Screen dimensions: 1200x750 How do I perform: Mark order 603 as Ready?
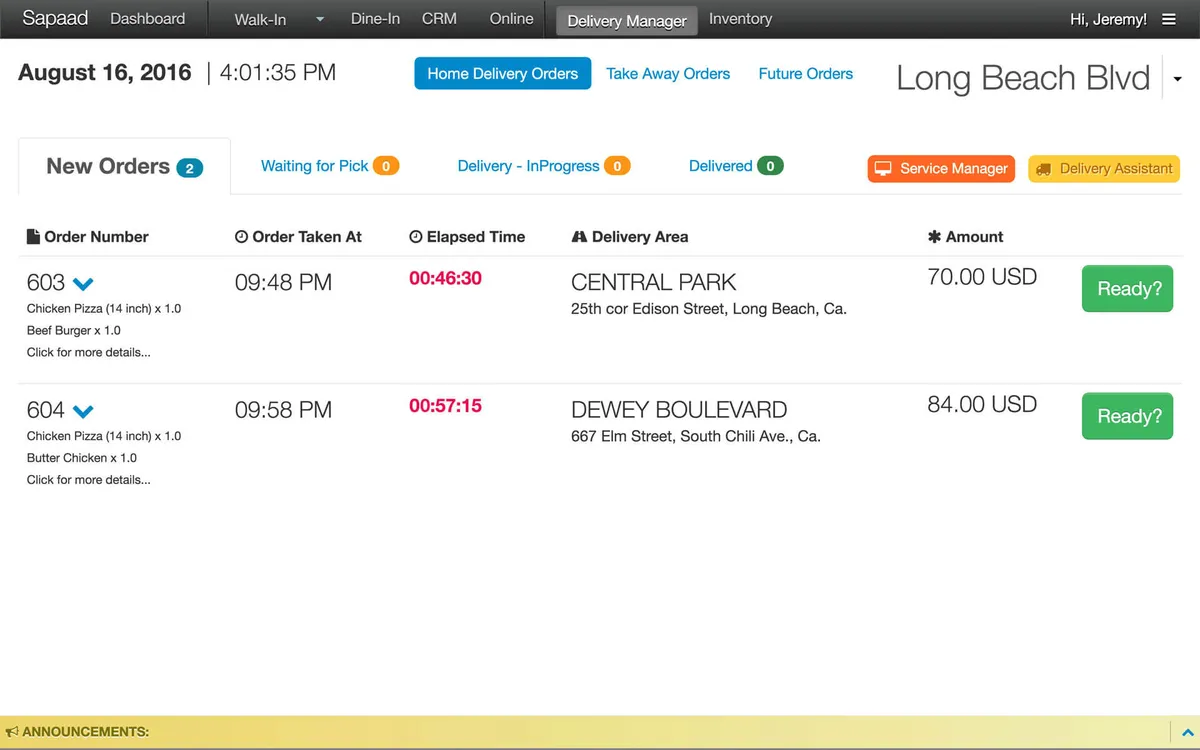tap(1128, 289)
